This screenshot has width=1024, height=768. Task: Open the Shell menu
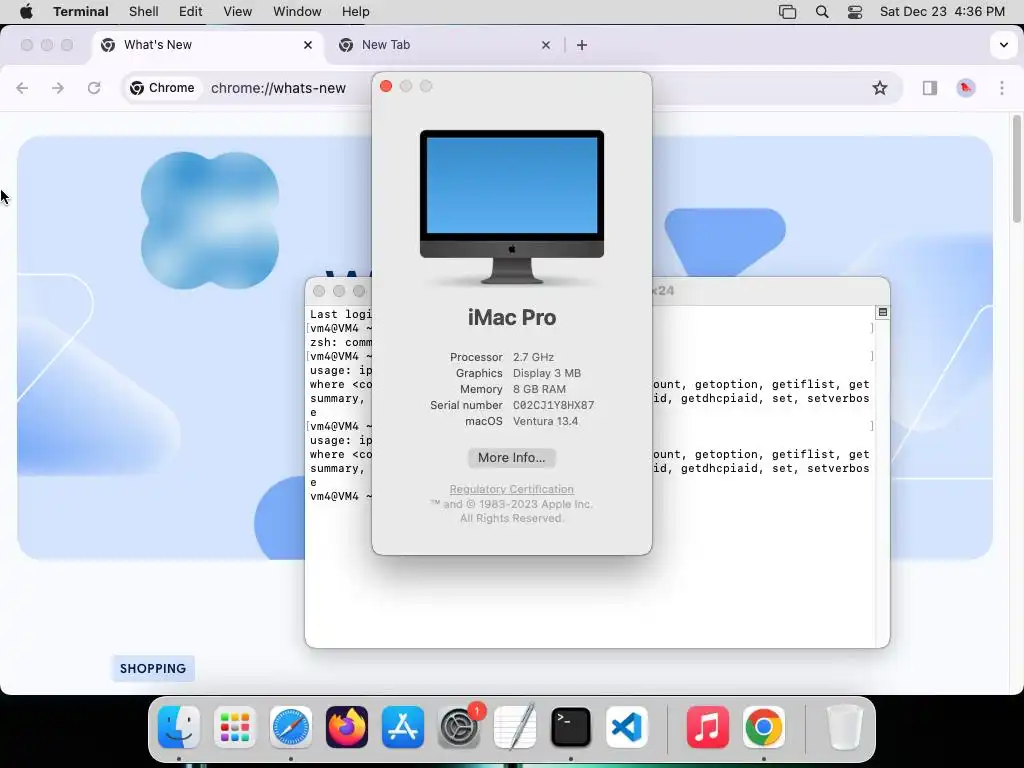click(144, 12)
